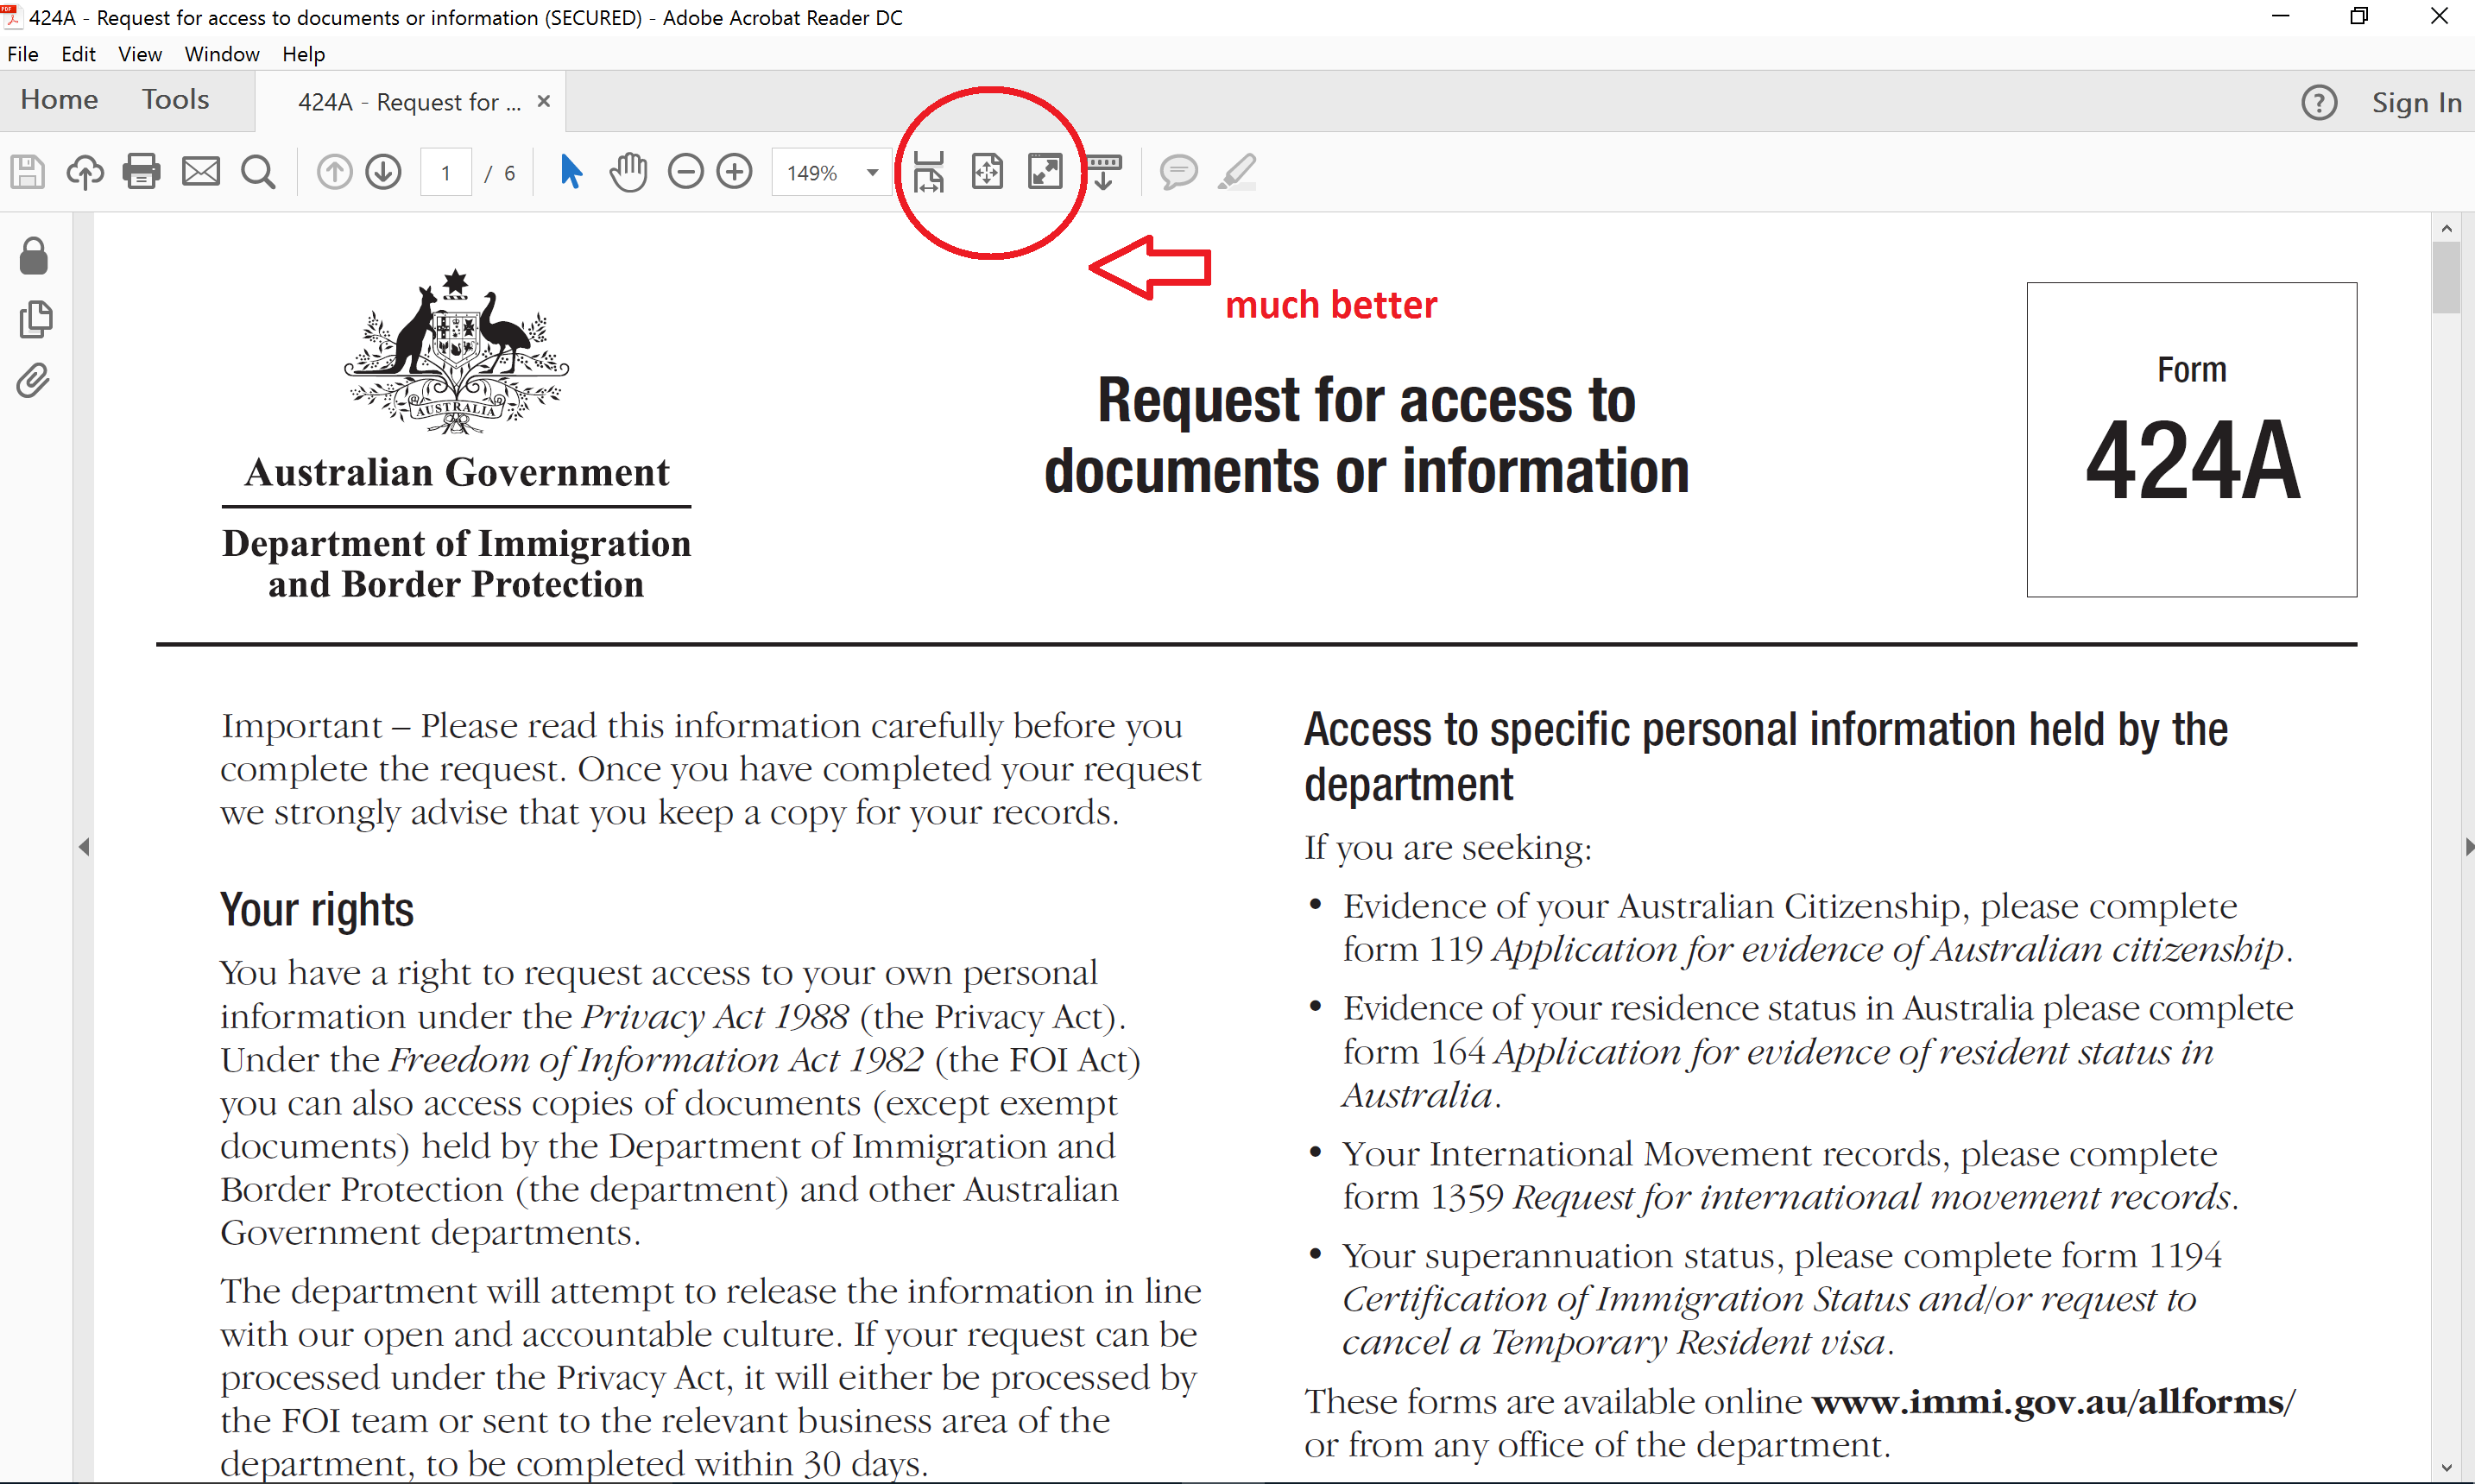Click the Save file icon

(x=28, y=172)
